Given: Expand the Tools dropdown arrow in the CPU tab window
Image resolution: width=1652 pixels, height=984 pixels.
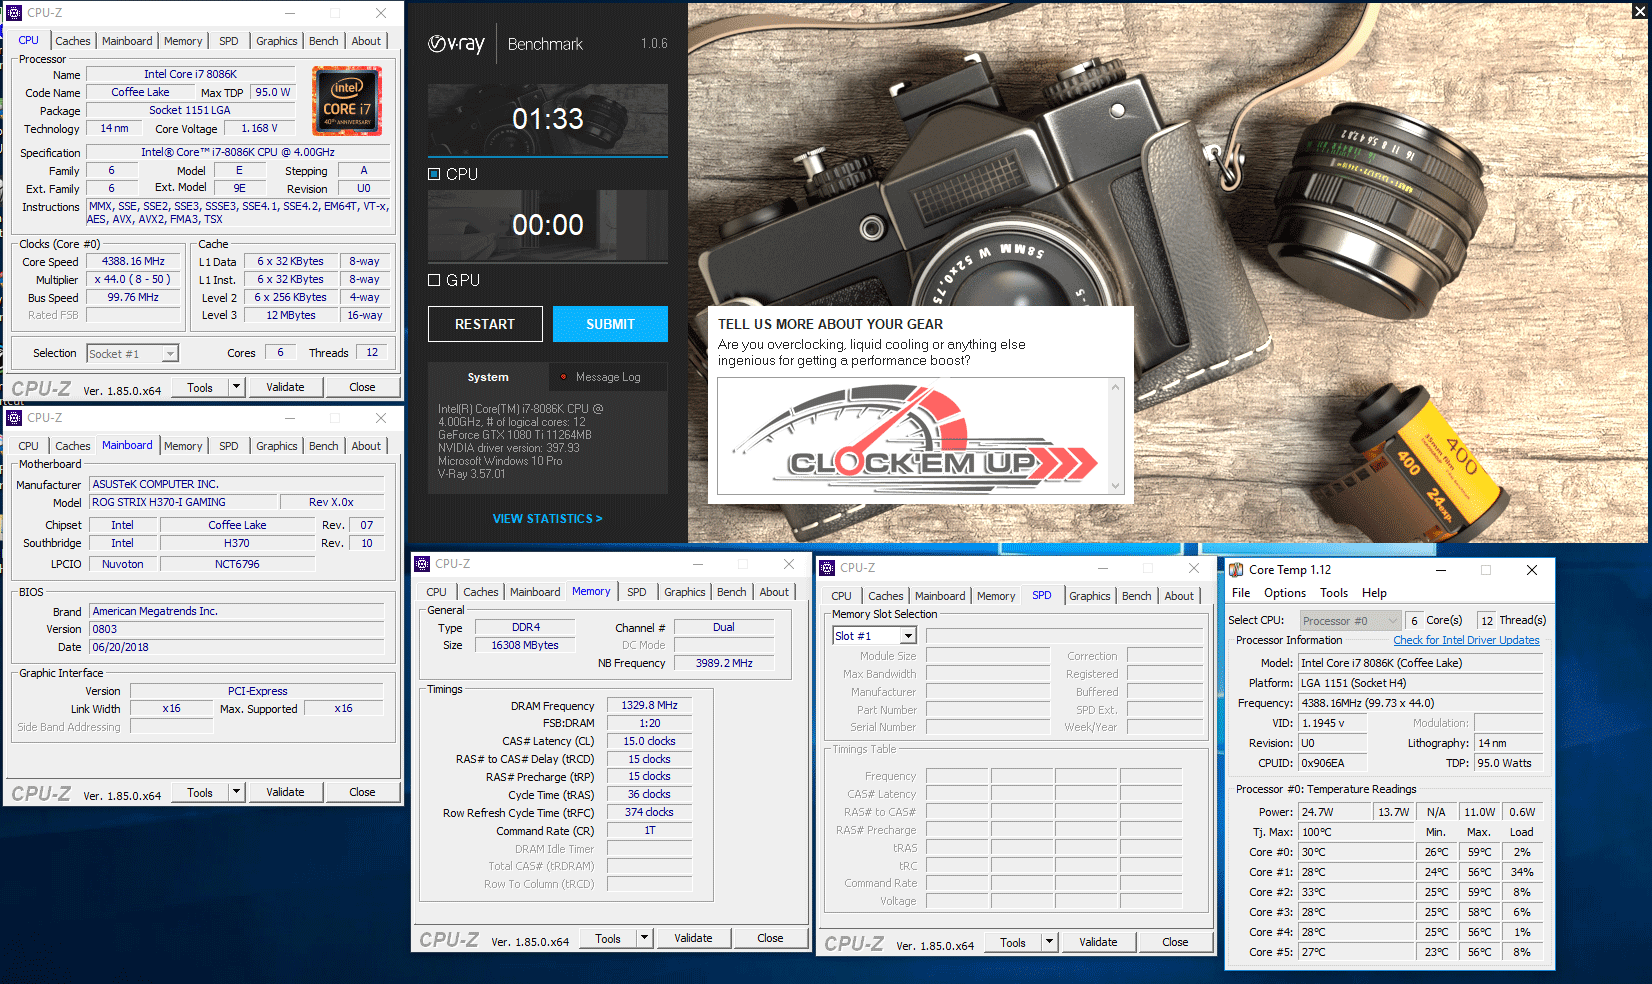Looking at the screenshot, I should (x=236, y=387).
